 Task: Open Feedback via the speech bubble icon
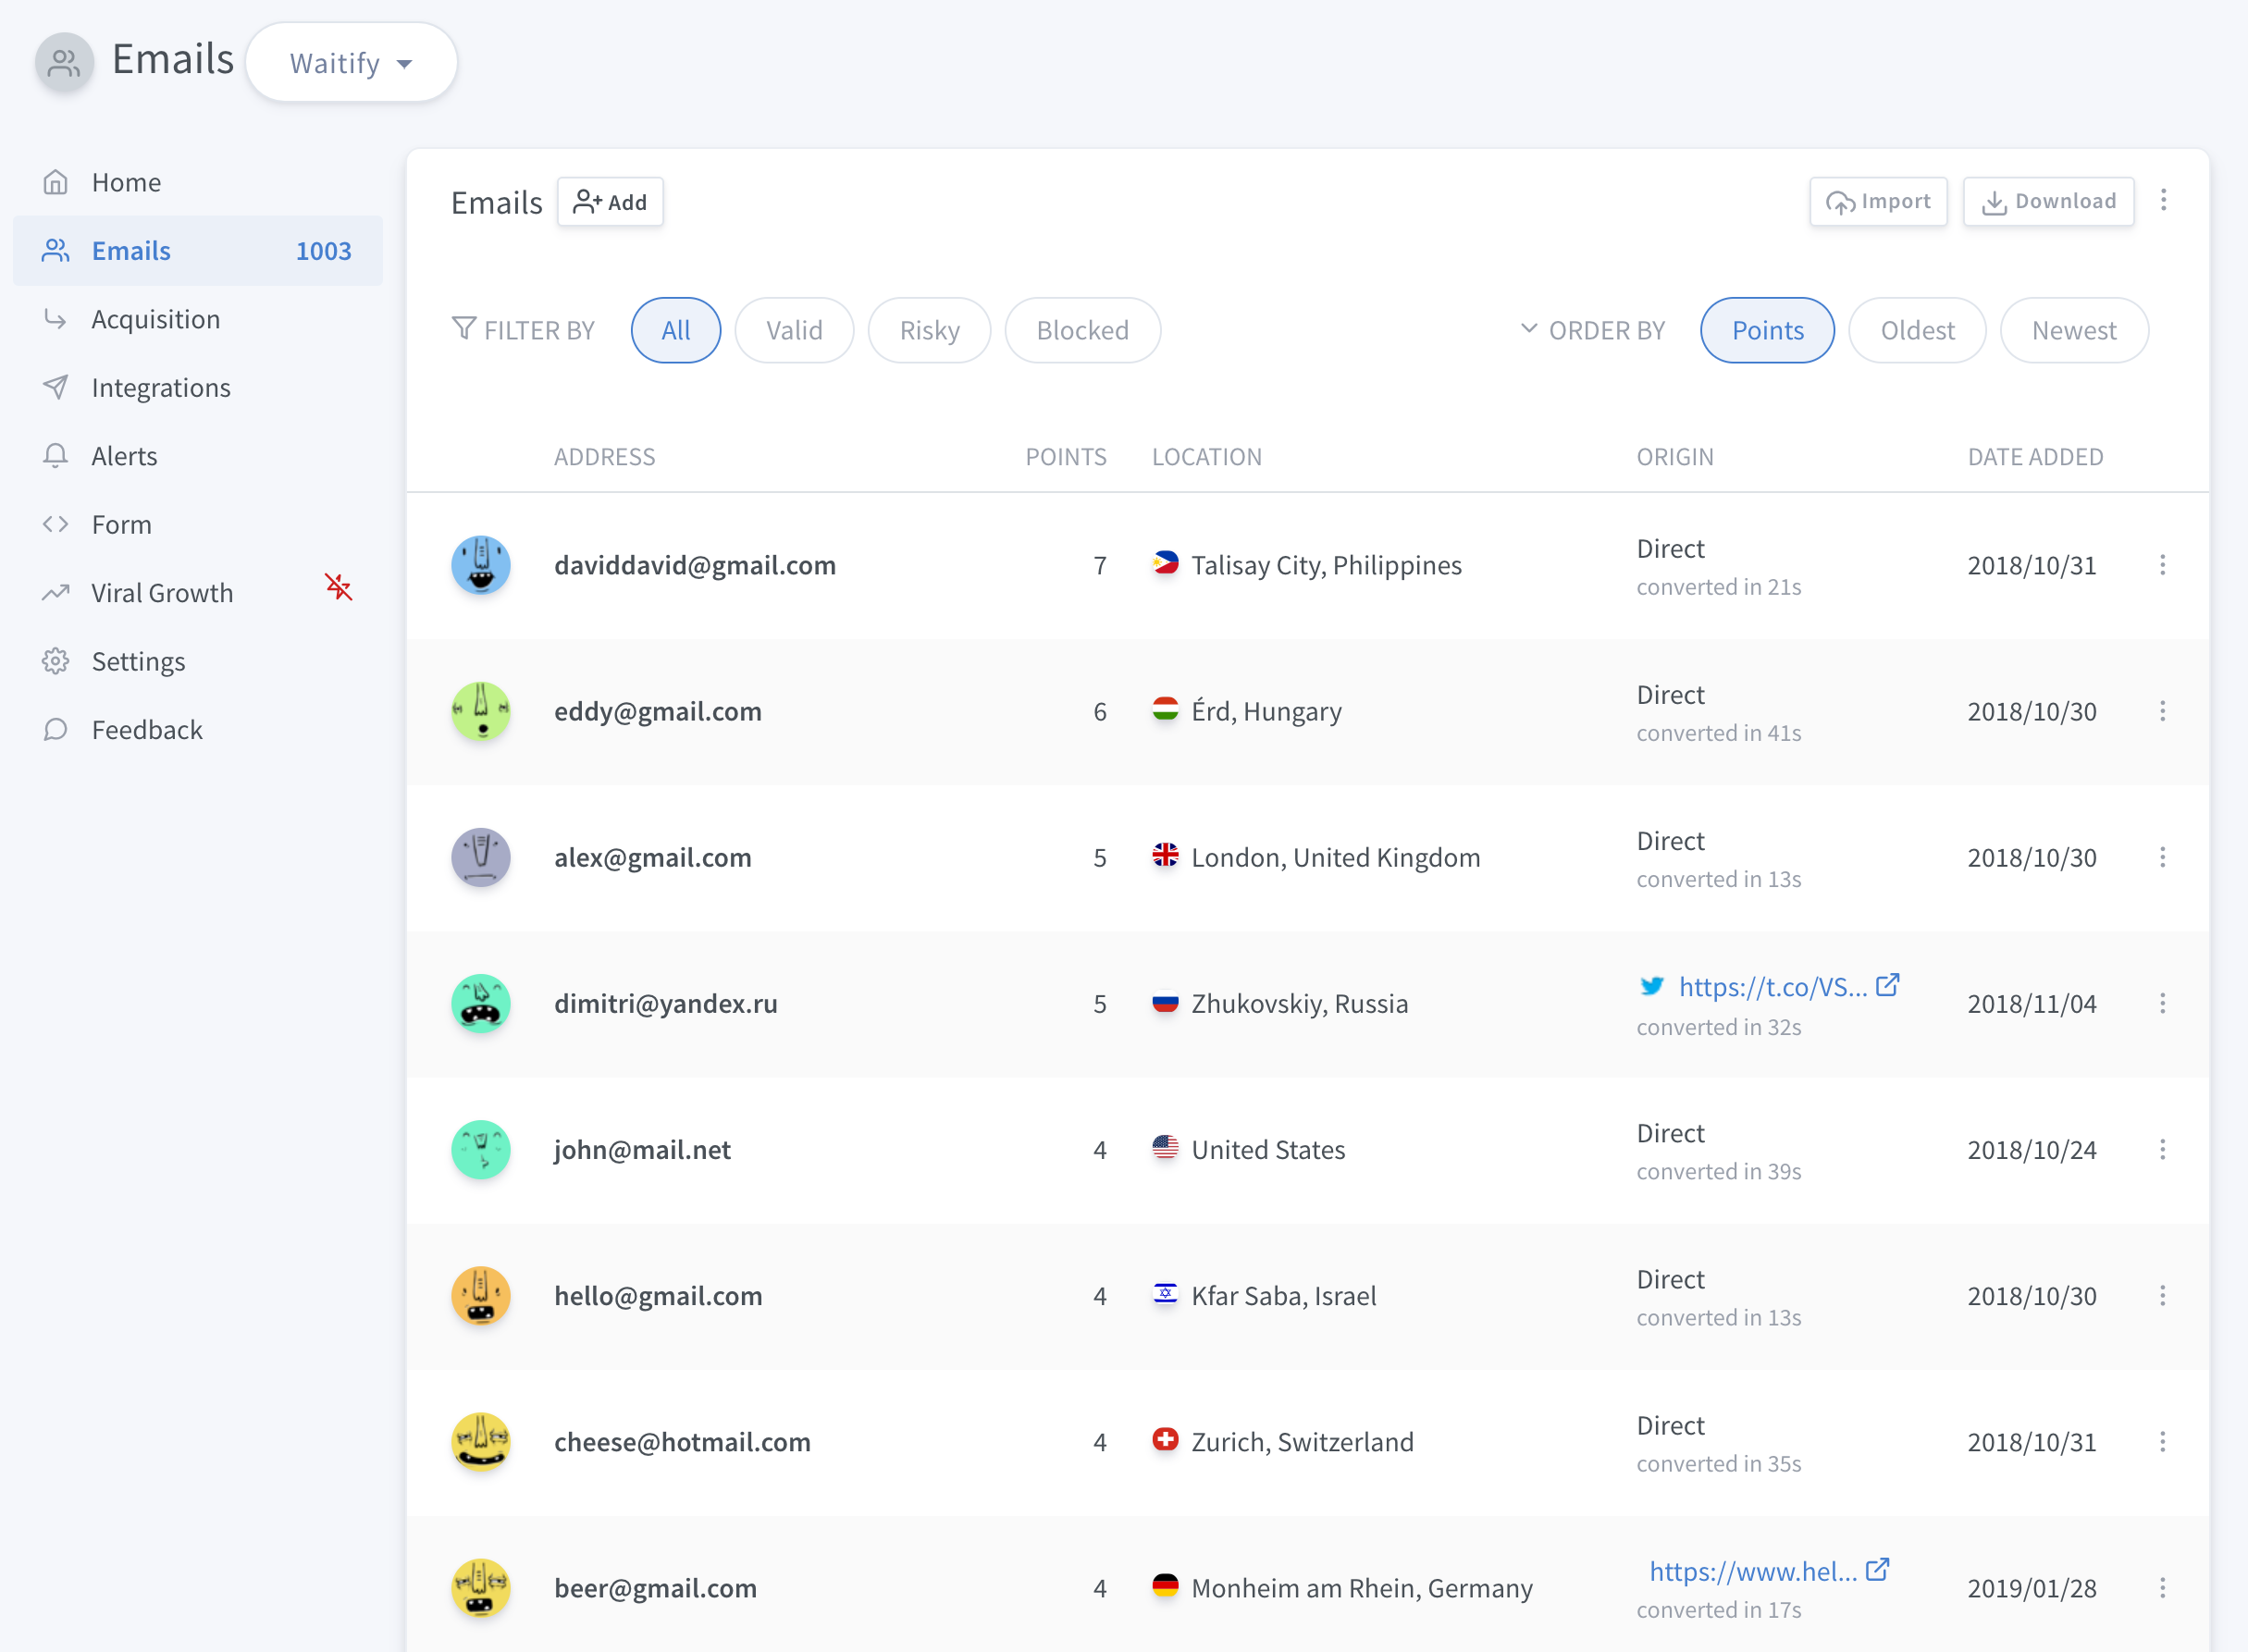(55, 729)
